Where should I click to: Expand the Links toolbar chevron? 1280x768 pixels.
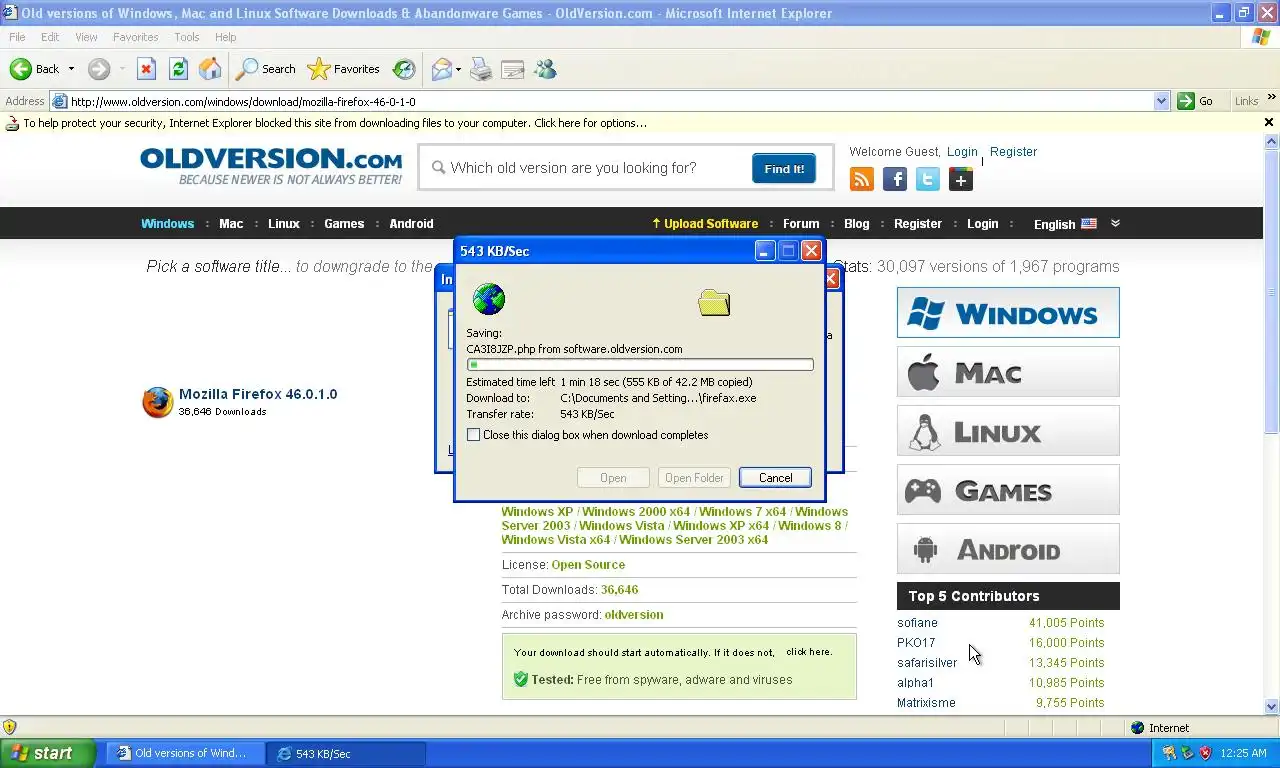coord(1272,98)
